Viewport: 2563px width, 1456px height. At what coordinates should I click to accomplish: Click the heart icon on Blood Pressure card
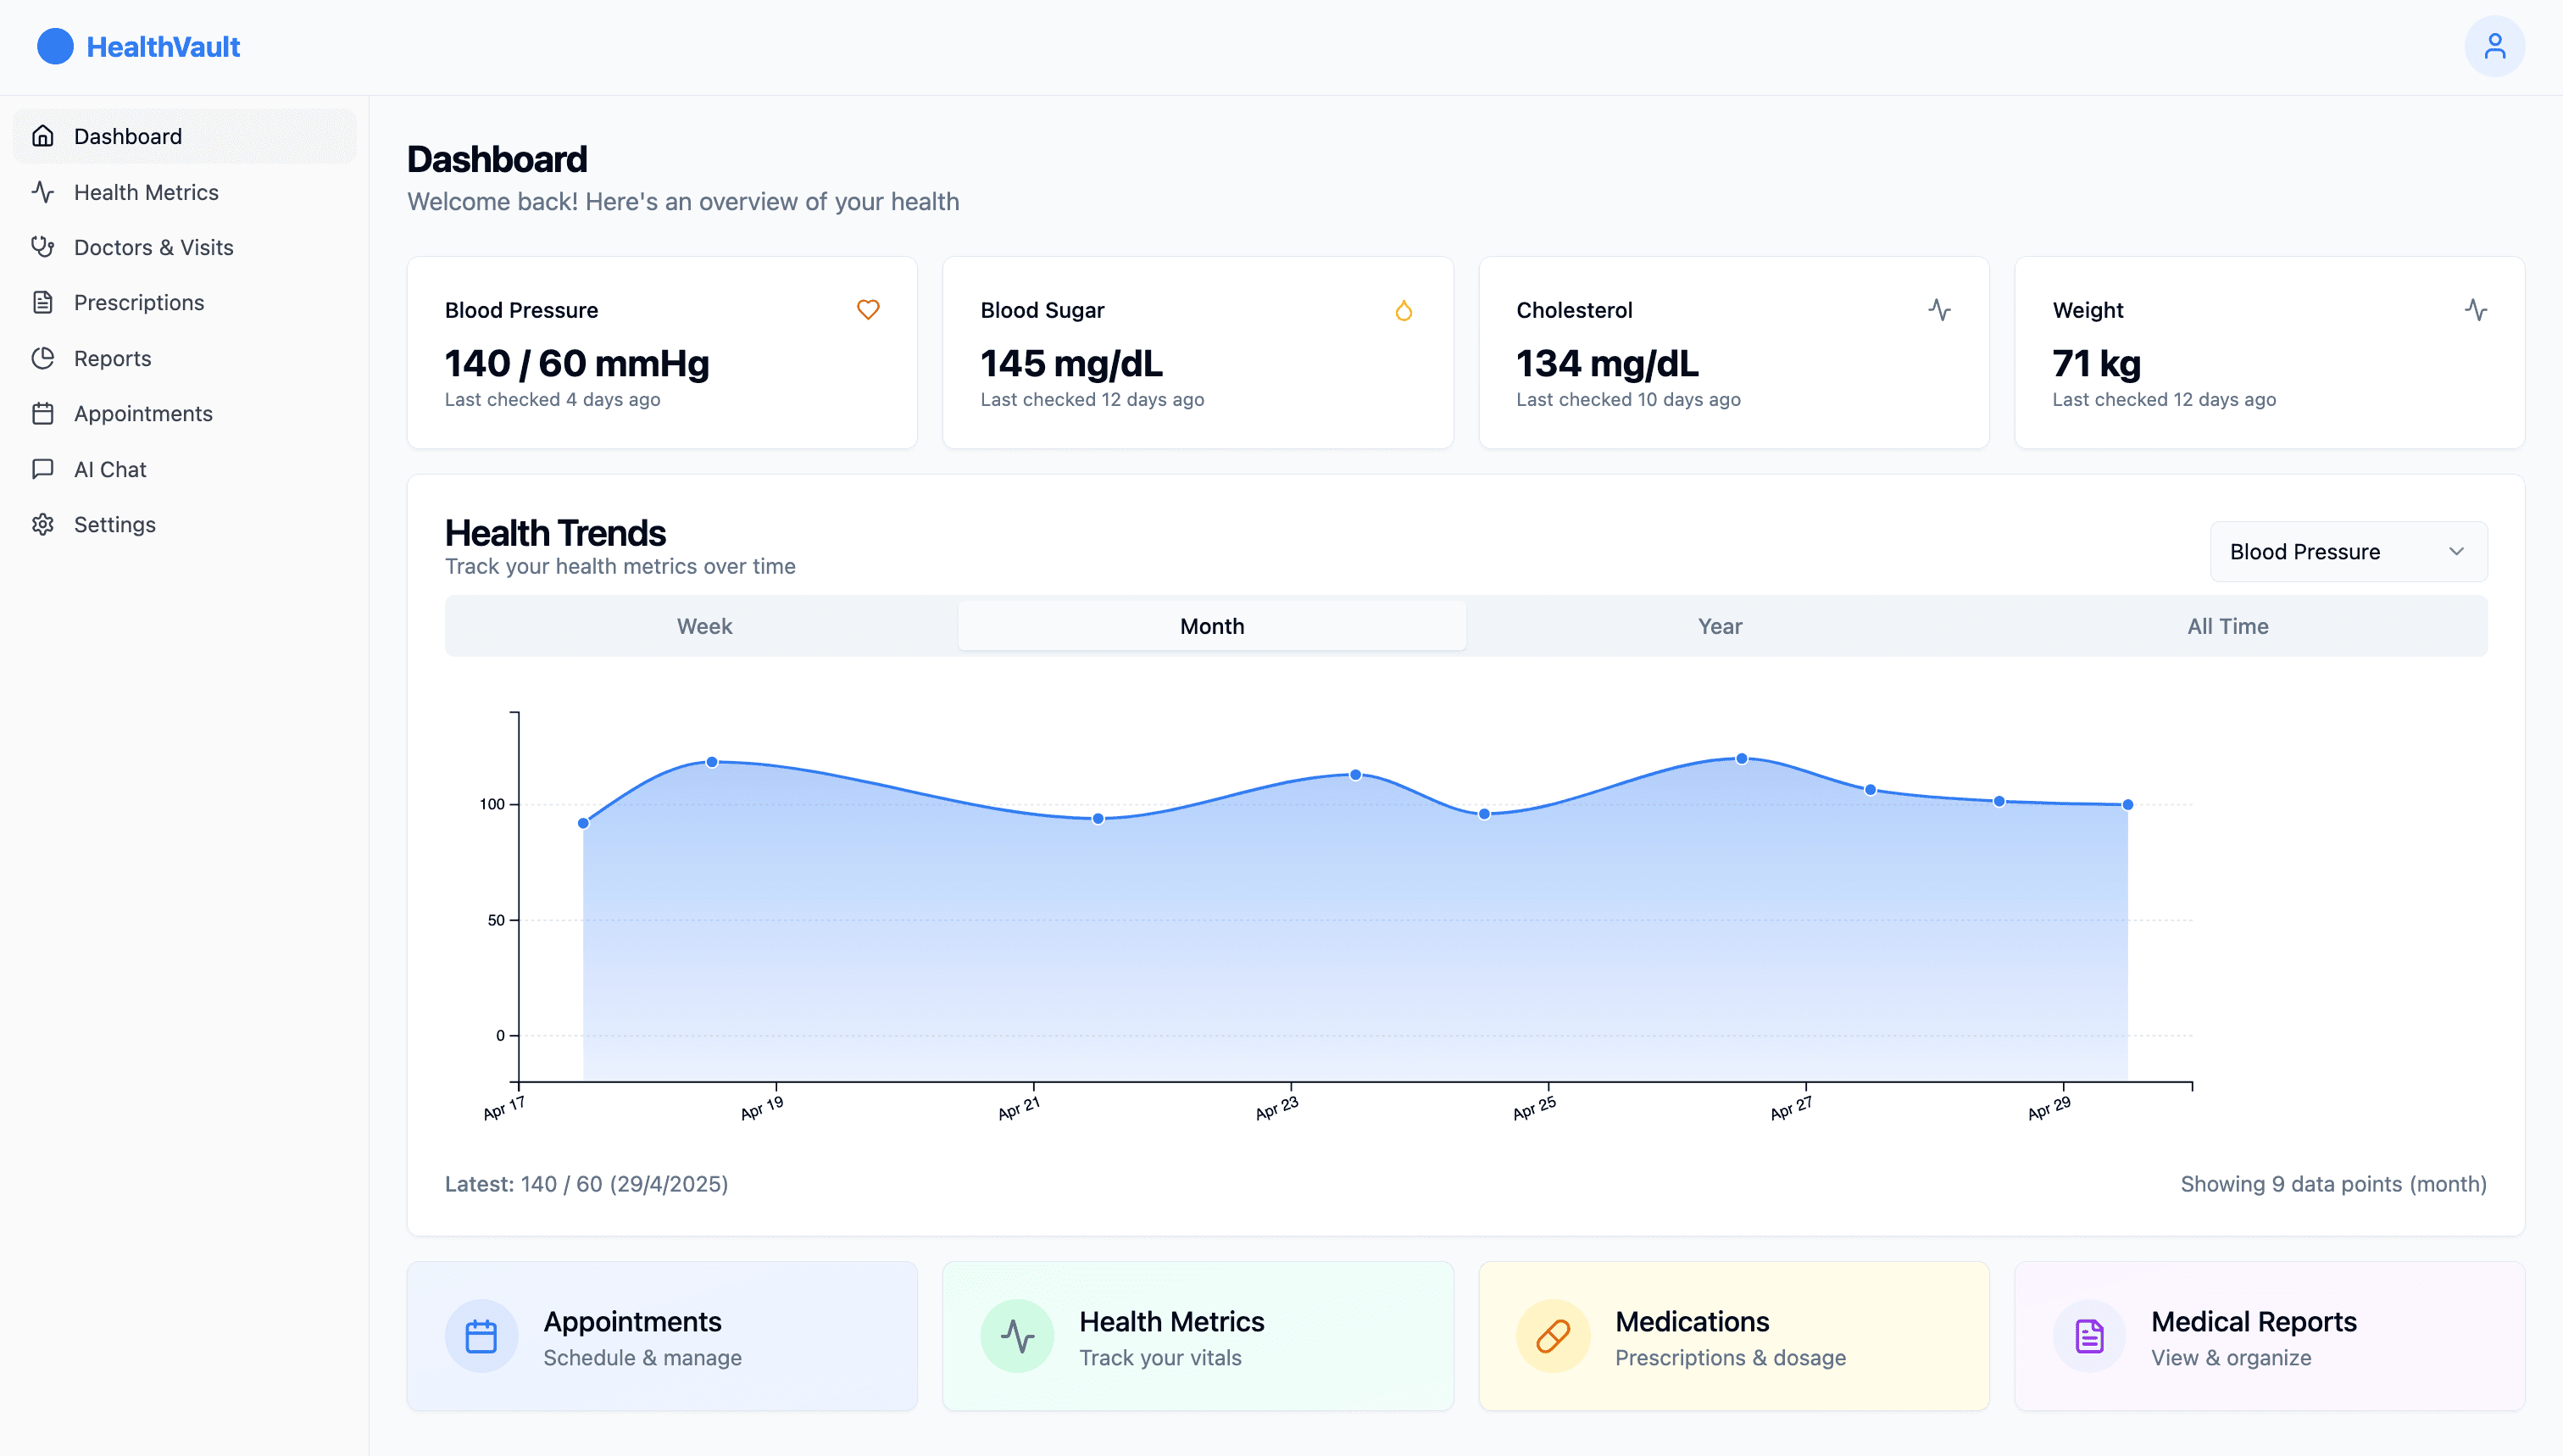868,310
